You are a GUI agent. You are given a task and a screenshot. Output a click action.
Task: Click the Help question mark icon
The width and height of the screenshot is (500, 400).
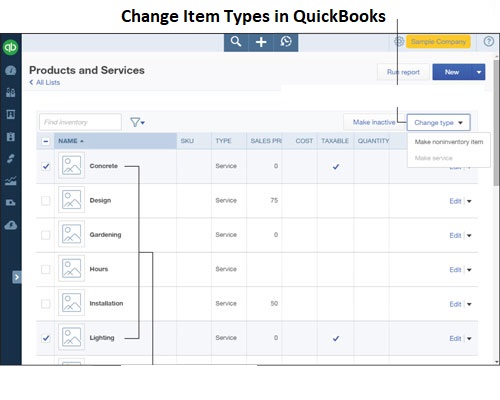tap(489, 42)
